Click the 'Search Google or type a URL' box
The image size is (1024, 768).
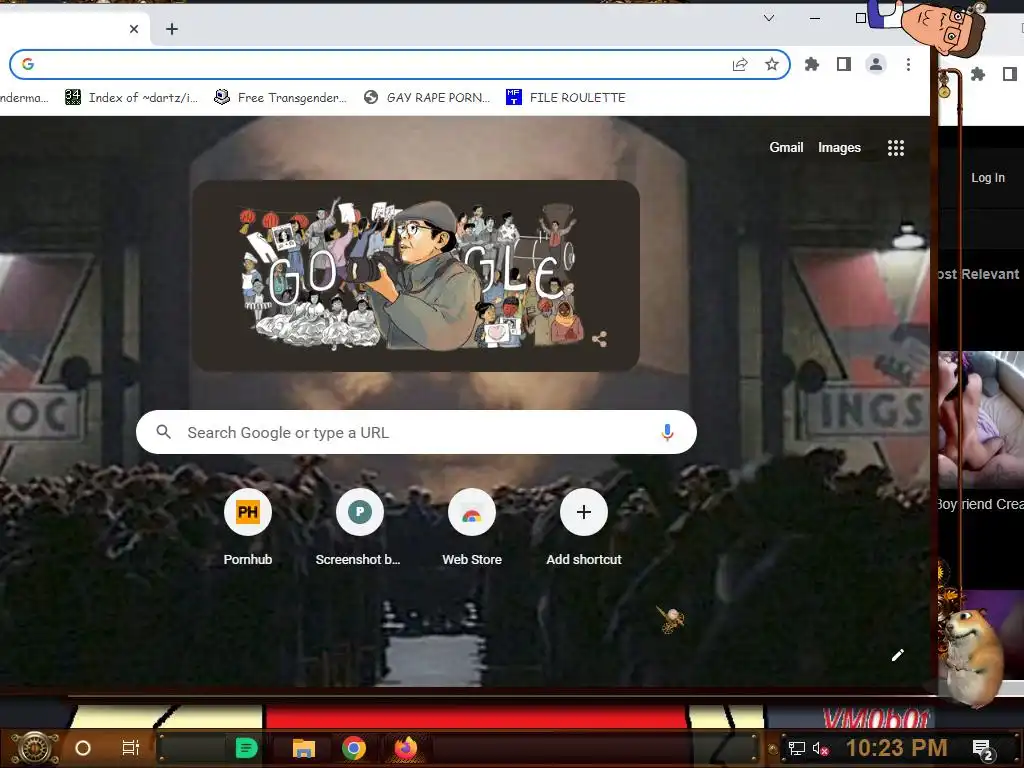click(x=416, y=432)
